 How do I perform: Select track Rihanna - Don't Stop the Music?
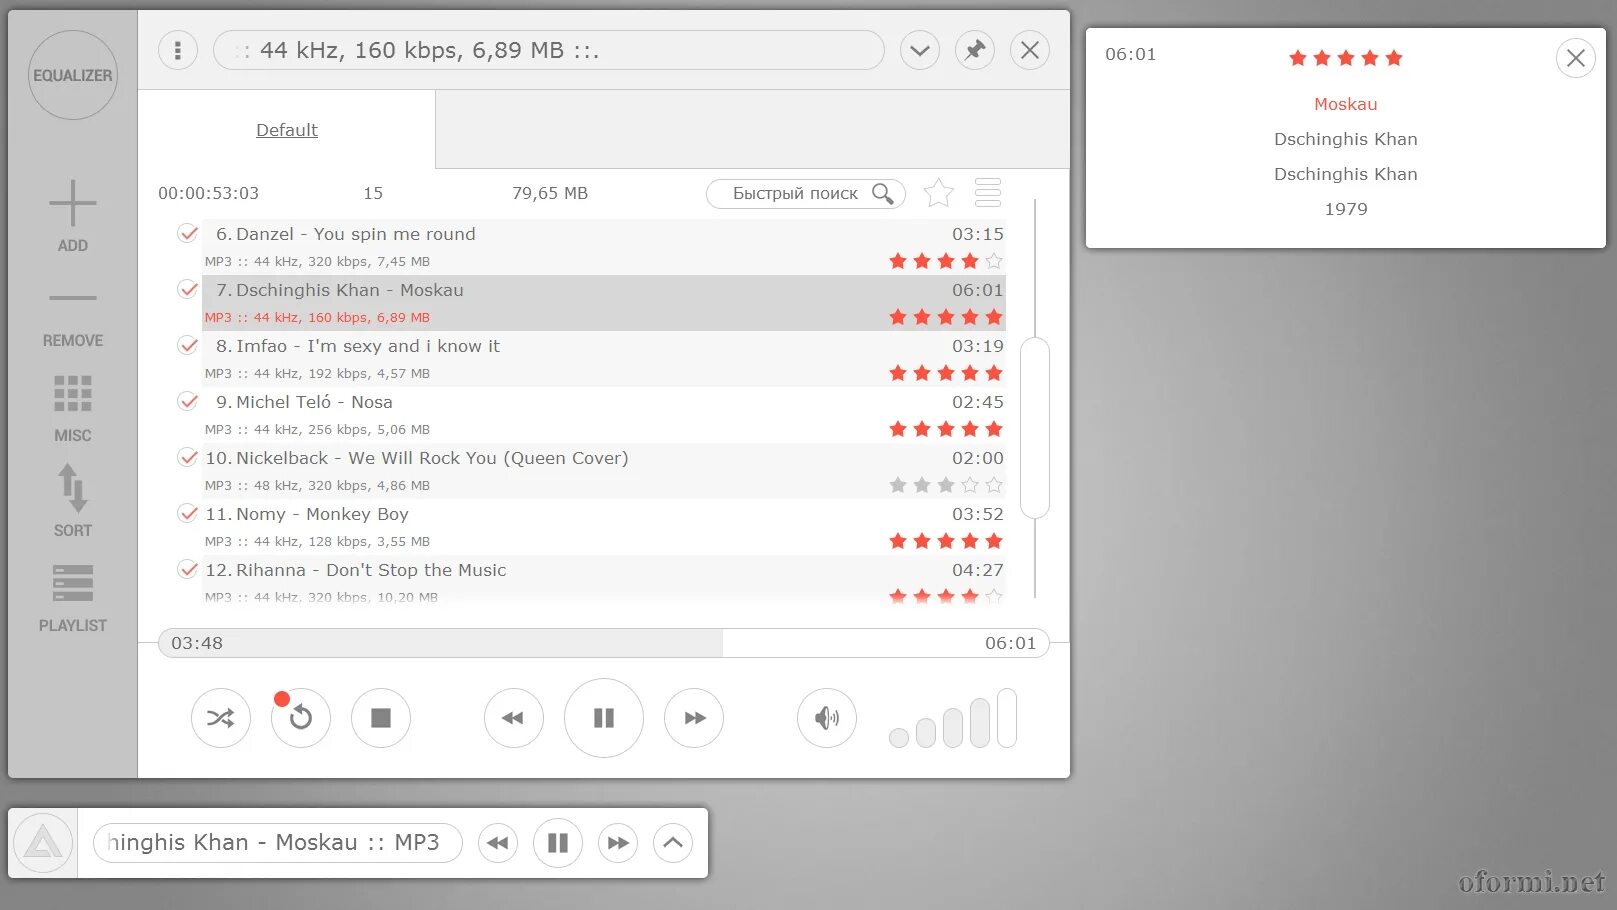click(x=604, y=579)
